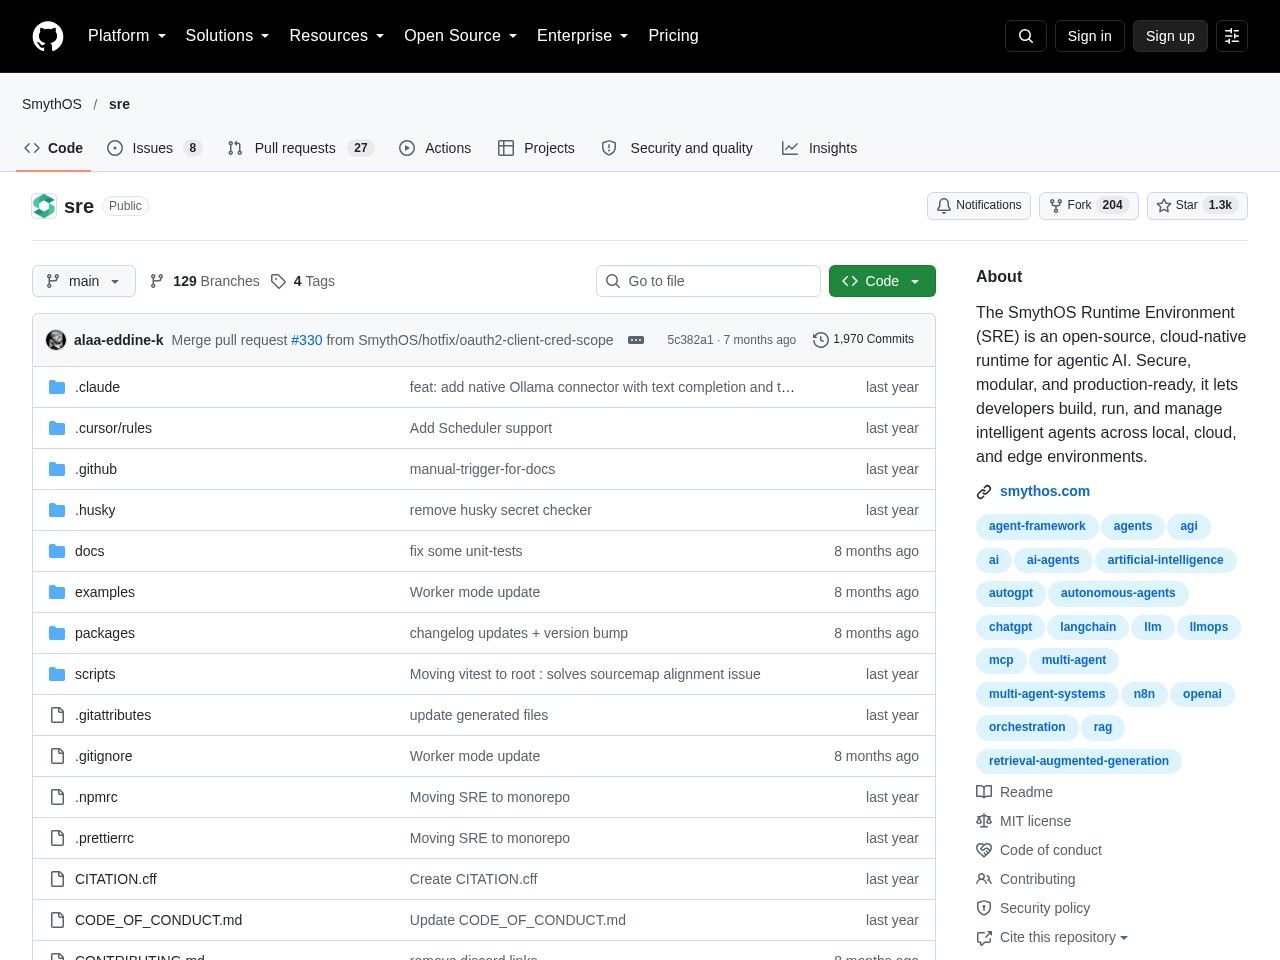Open the search magnifier button
Screen dimensions: 1280x960
[1026, 36]
